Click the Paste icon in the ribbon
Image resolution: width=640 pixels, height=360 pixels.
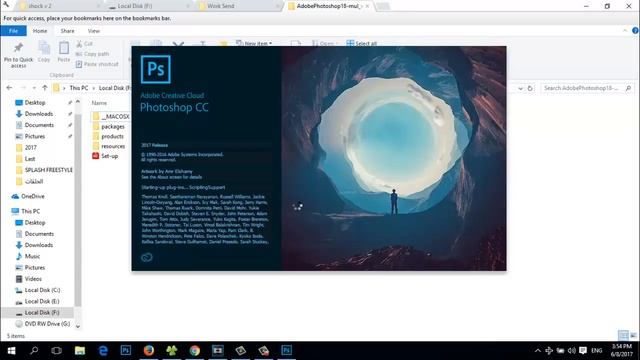pyautogui.click(x=64, y=48)
